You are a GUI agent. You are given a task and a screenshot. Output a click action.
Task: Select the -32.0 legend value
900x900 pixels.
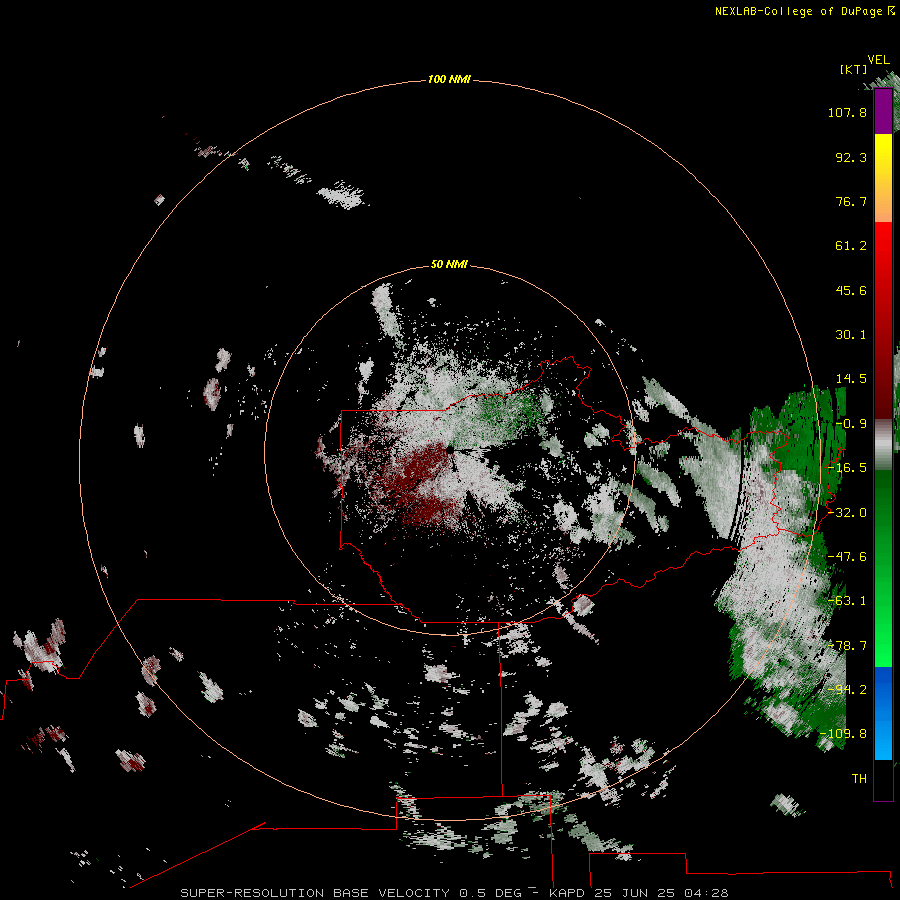(847, 513)
